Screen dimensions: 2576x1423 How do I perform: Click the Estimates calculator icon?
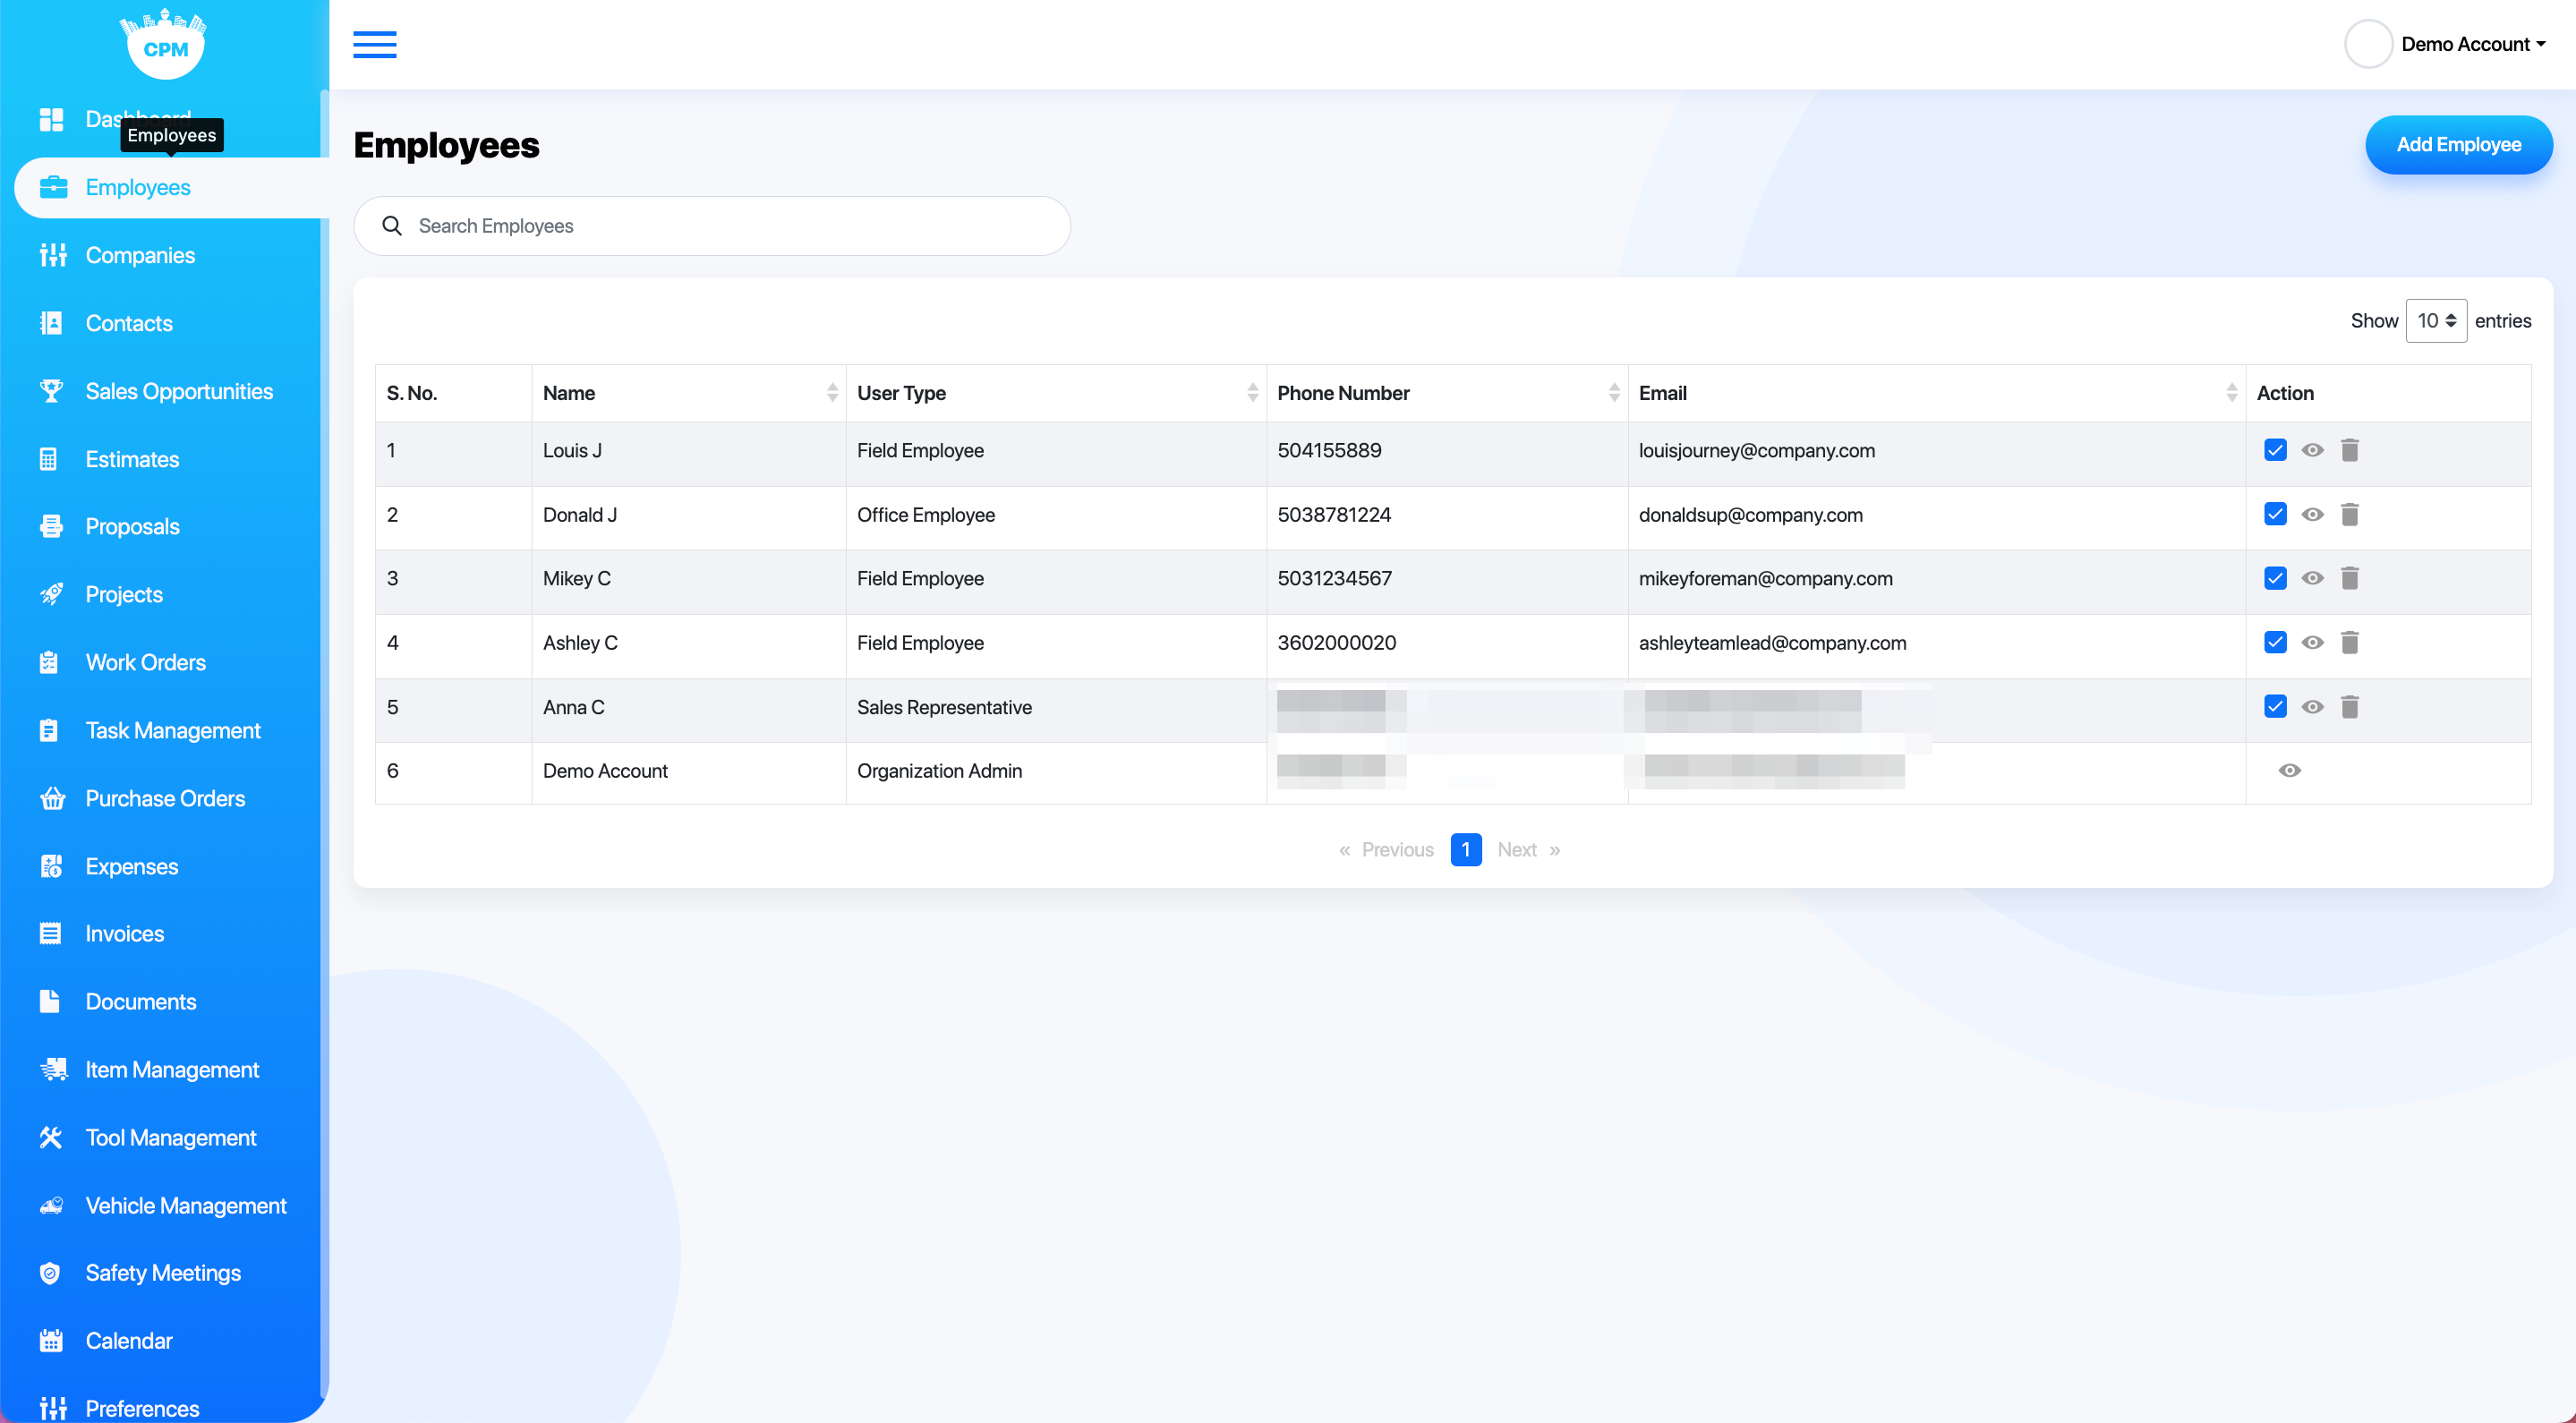(48, 459)
